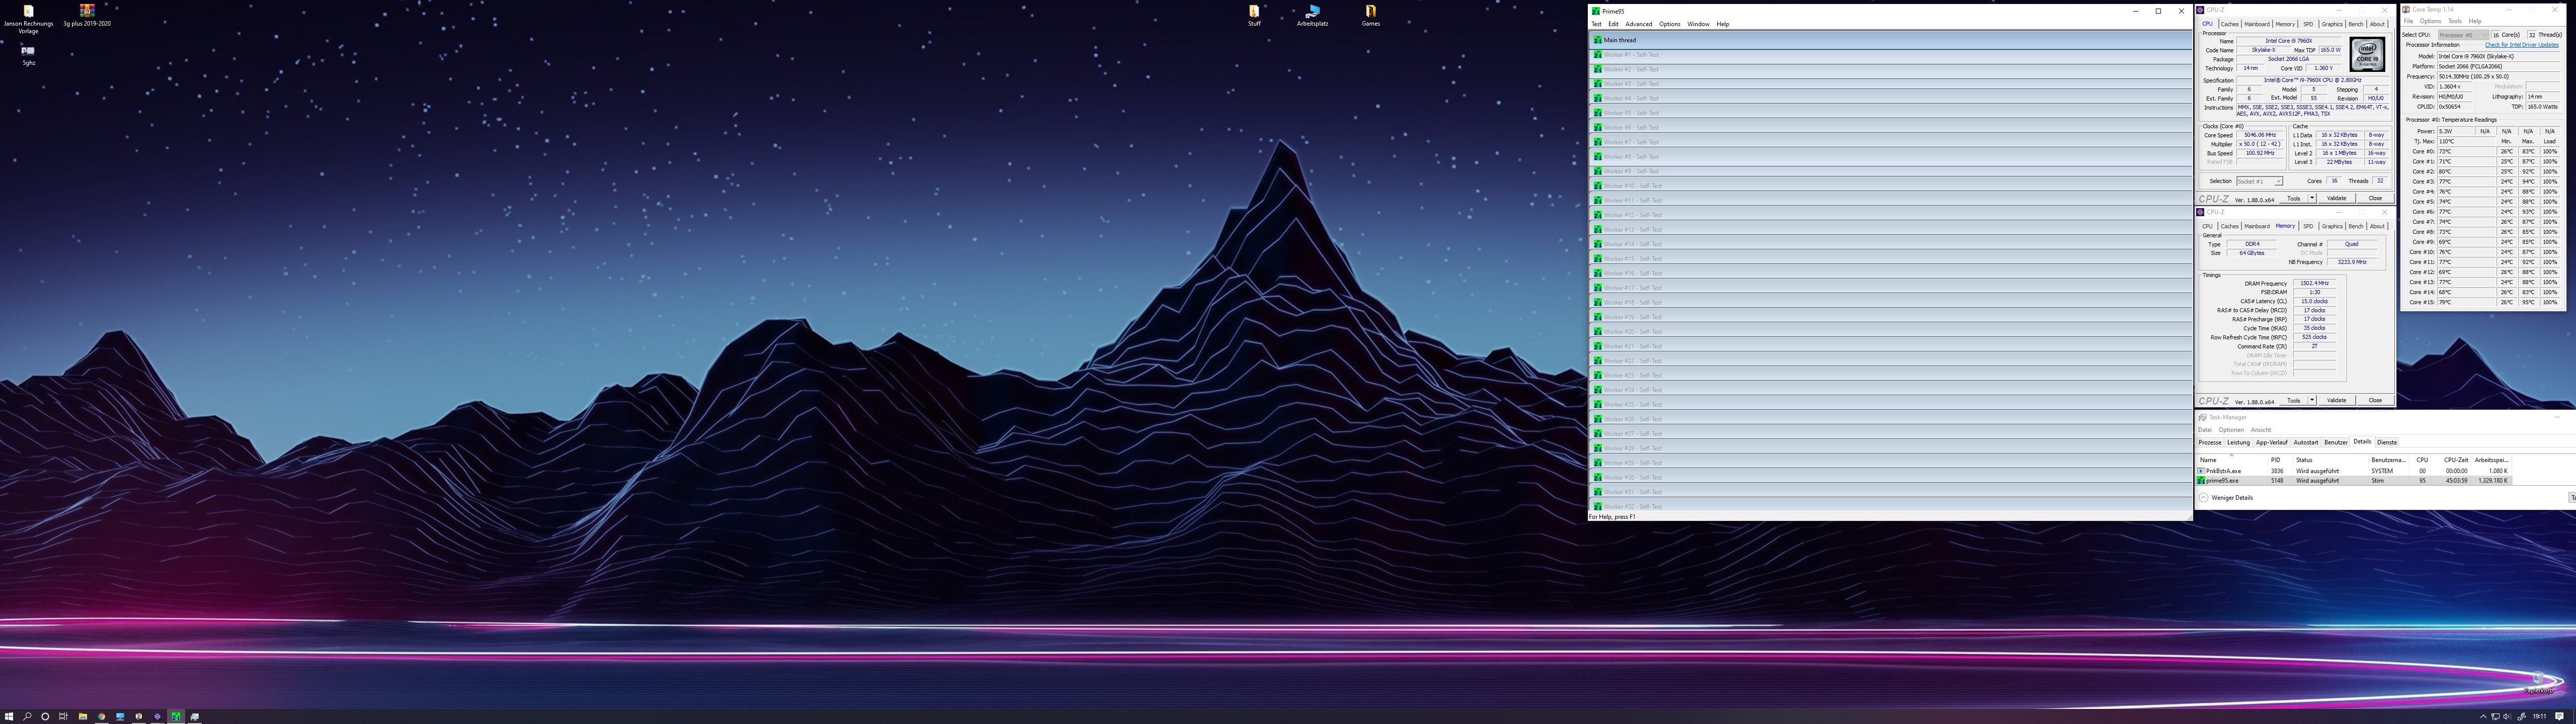Sort processes by the CPU column header
Viewport: 2576px width, 724px height.
(x=2422, y=460)
